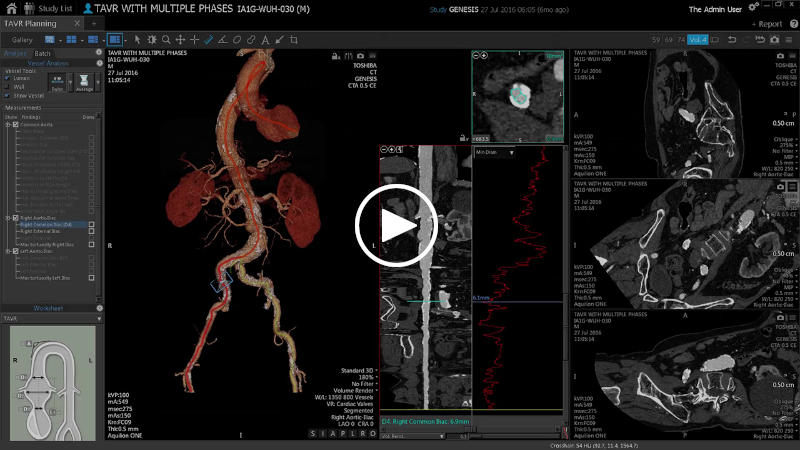Open the Min Diam graph dropdown
Image resolution: width=800 pixels, height=450 pixels.
click(x=511, y=153)
